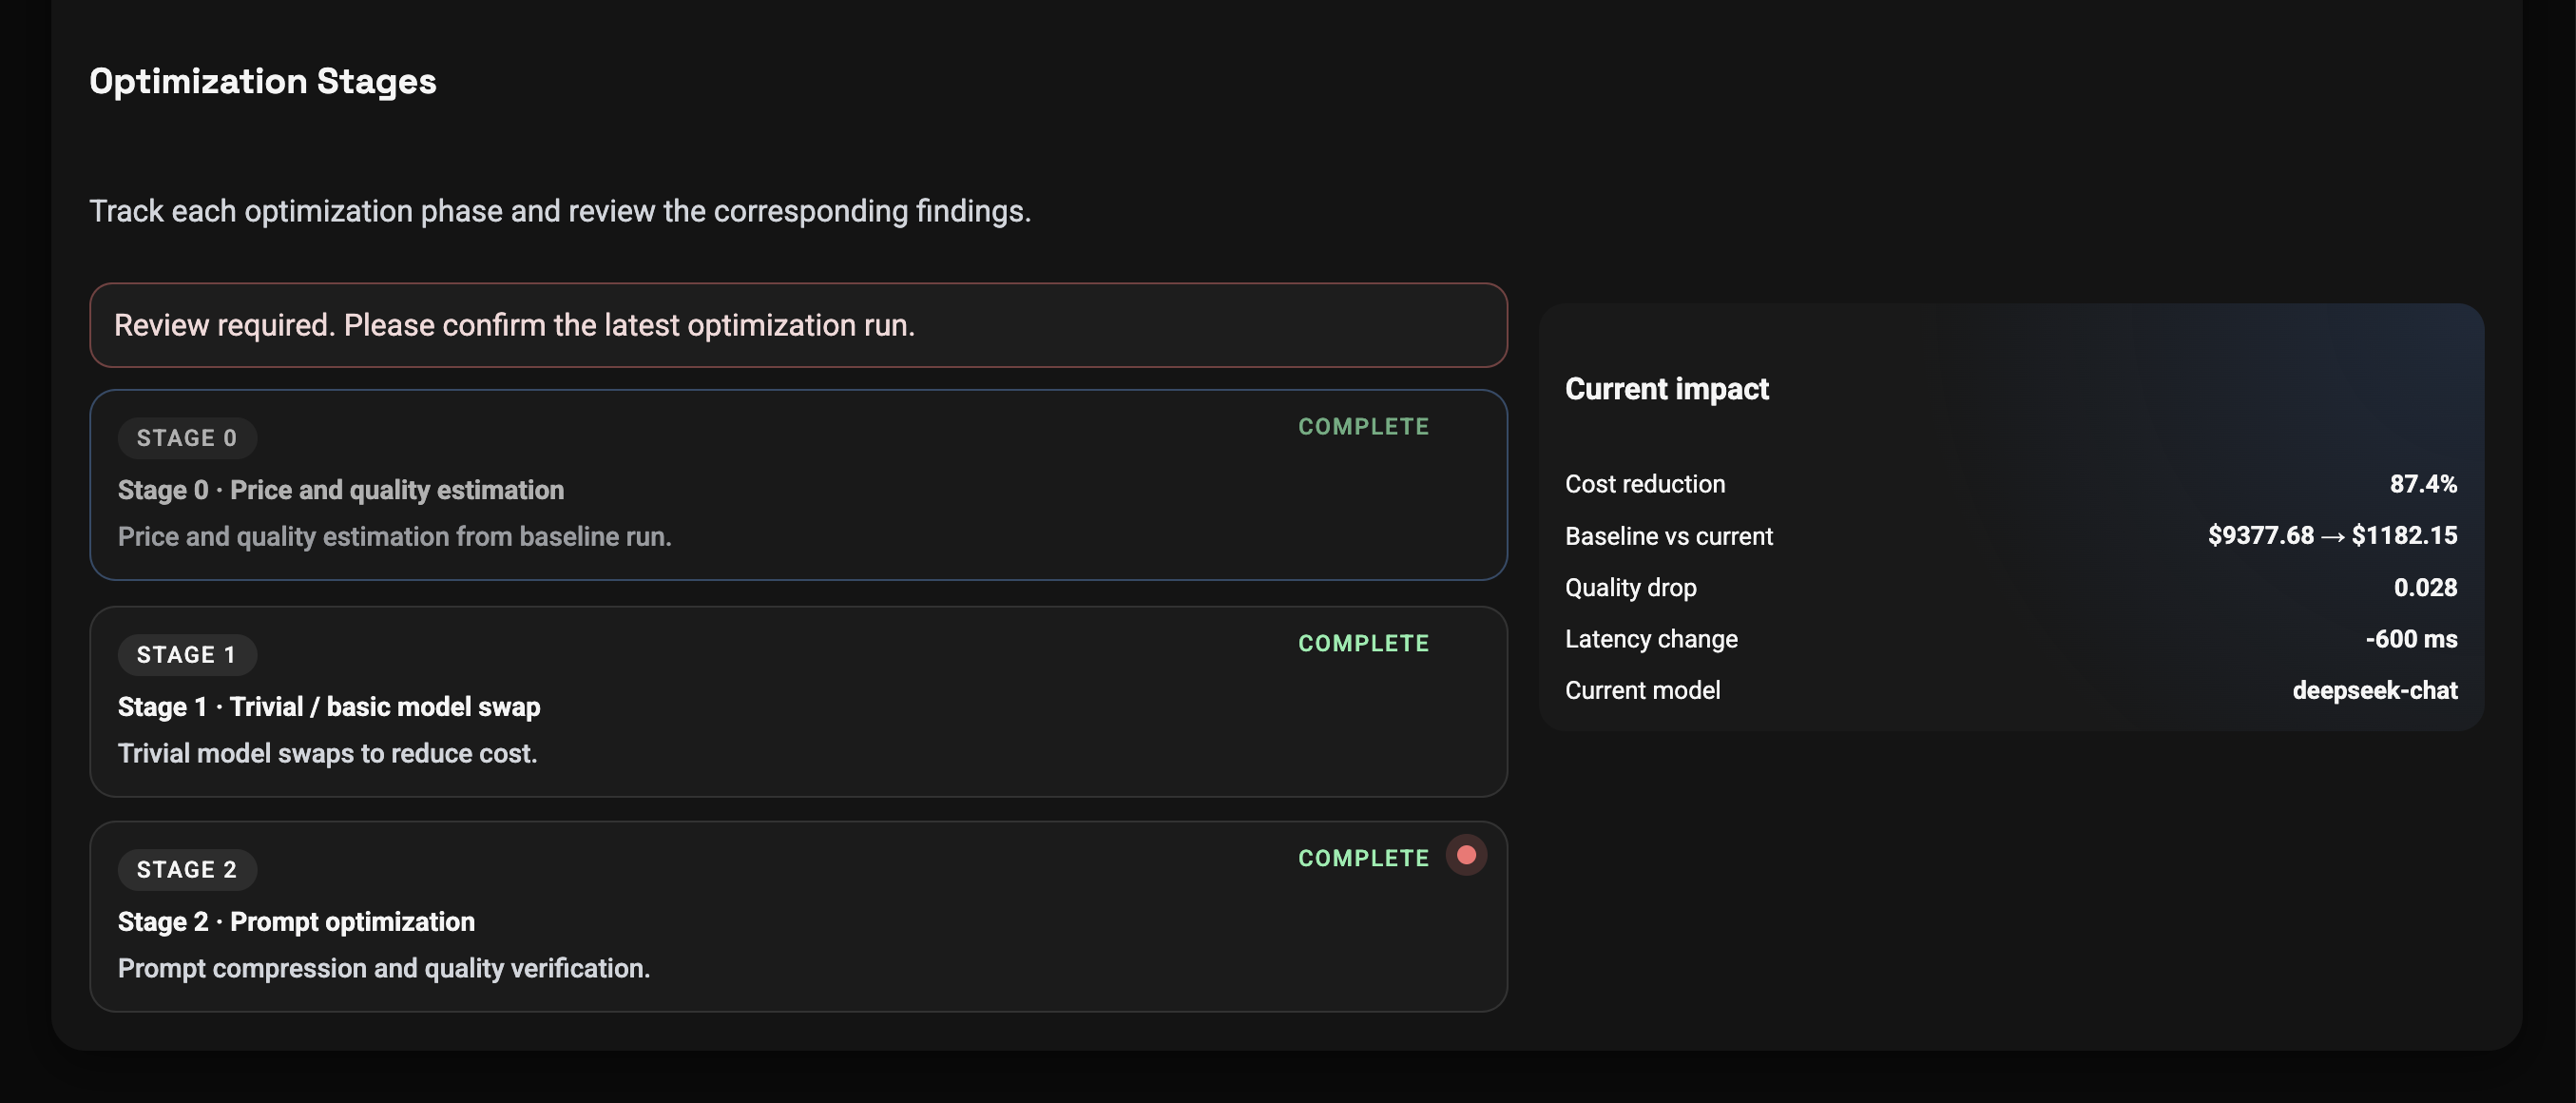Select the Optimization Stages heading
The height and width of the screenshot is (1103, 2576).
263,82
